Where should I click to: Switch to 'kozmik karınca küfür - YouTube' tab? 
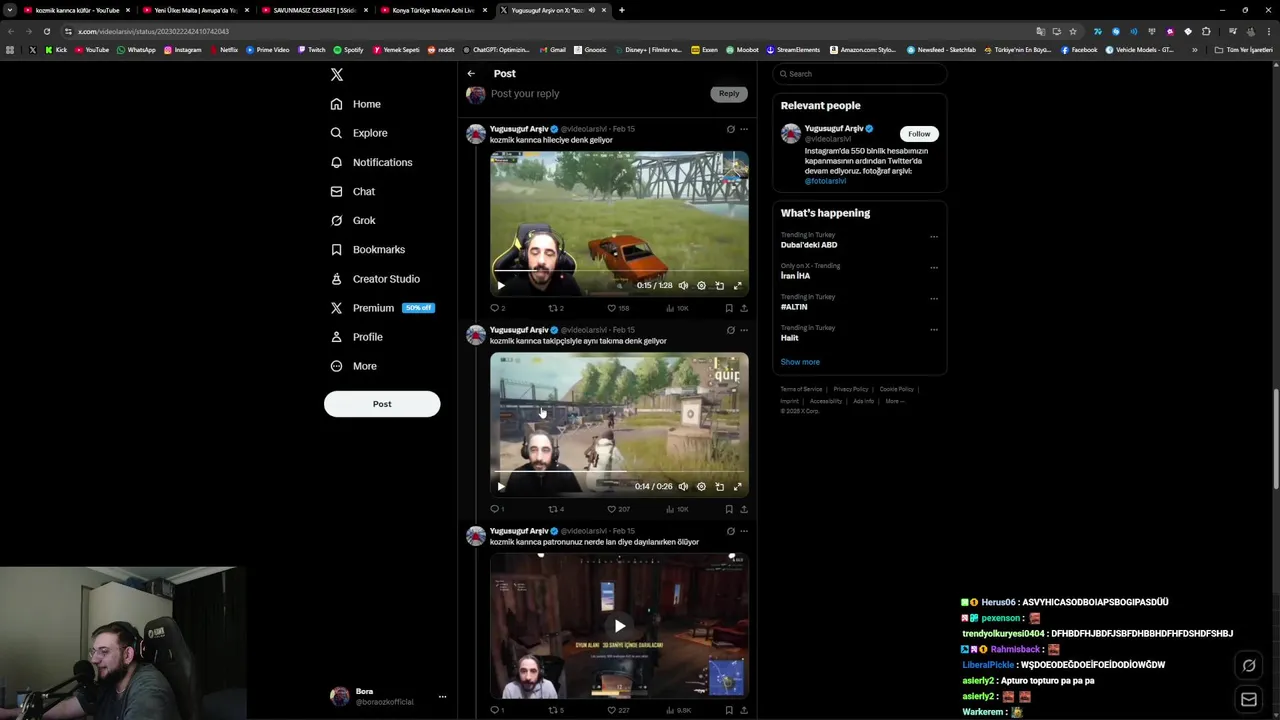pos(77,10)
